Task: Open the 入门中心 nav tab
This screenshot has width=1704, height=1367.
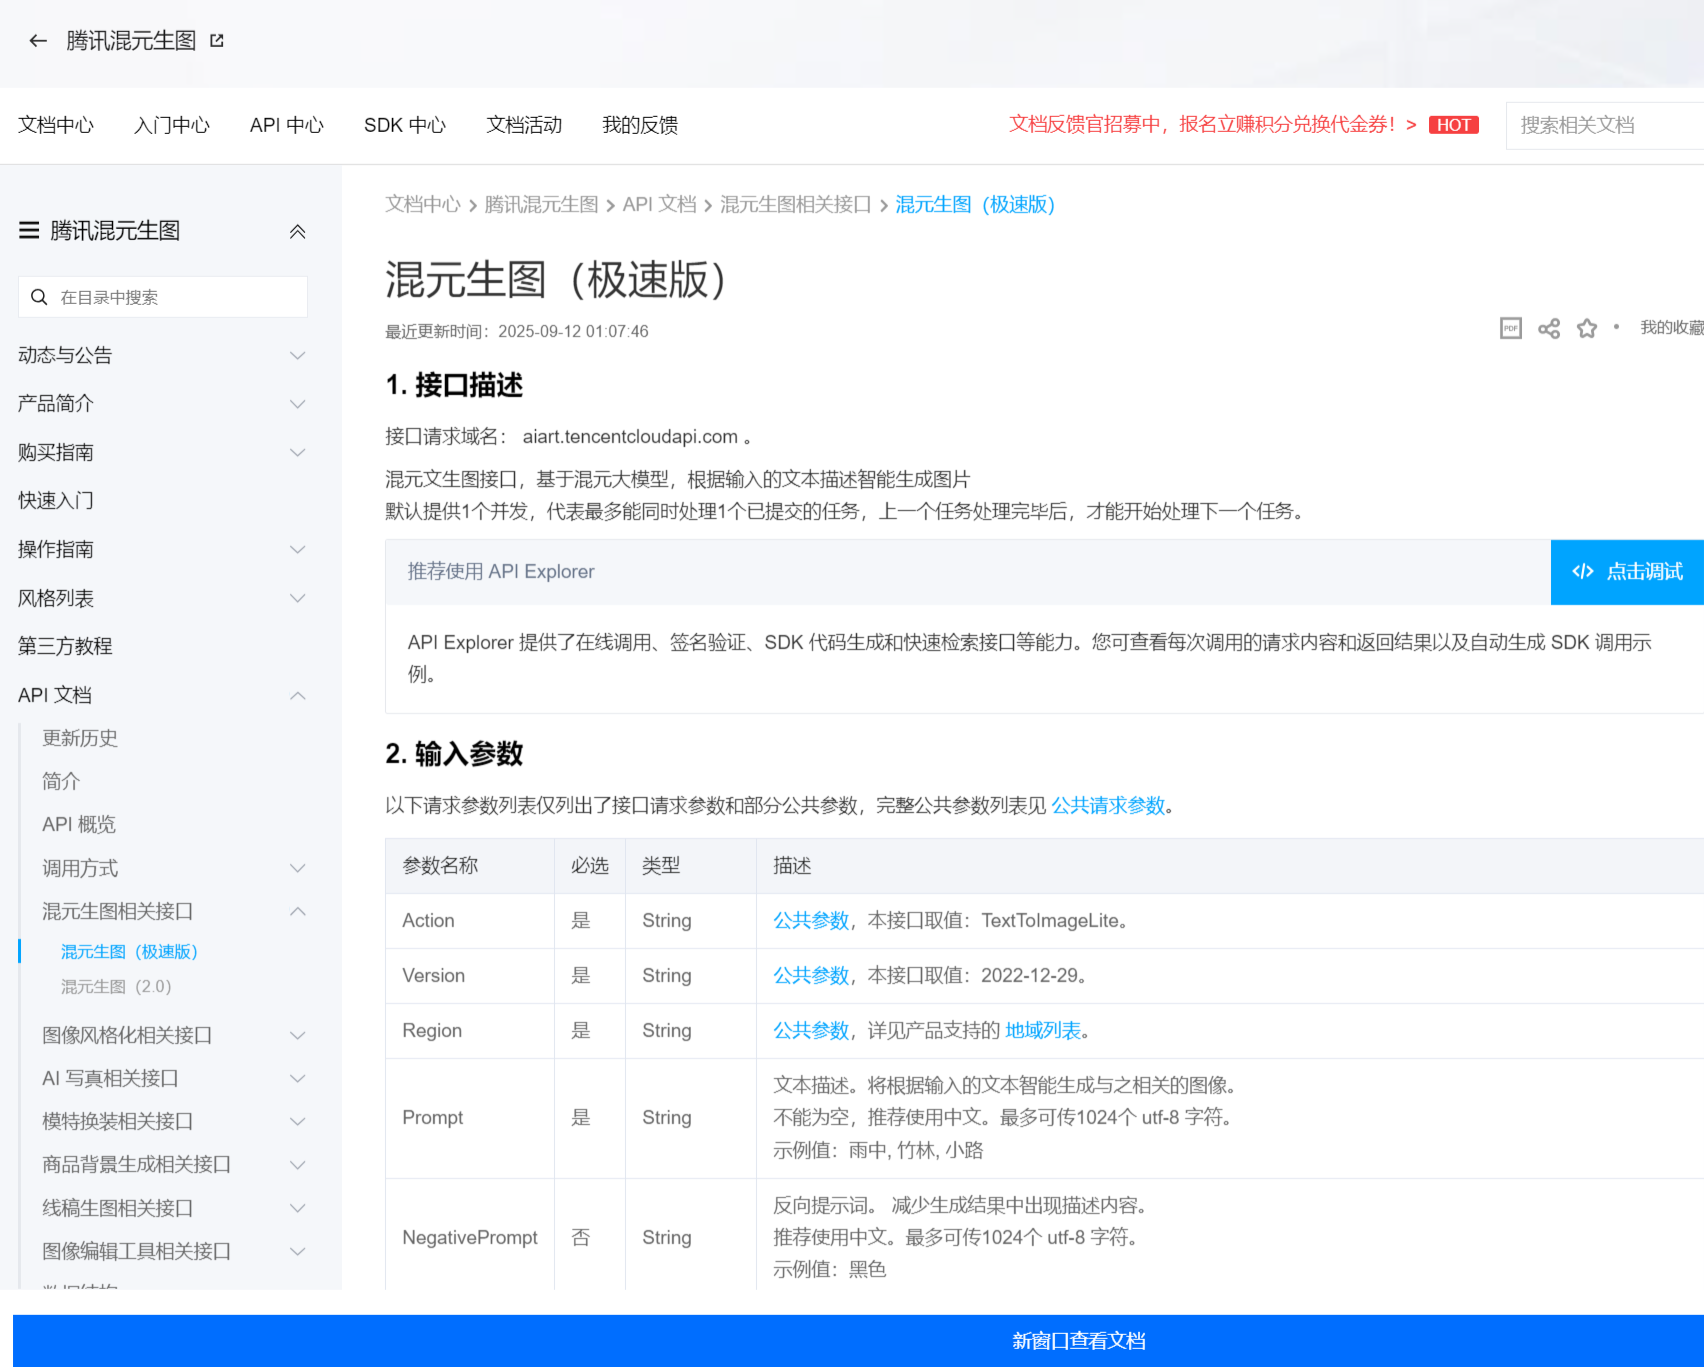Action: pos(172,125)
